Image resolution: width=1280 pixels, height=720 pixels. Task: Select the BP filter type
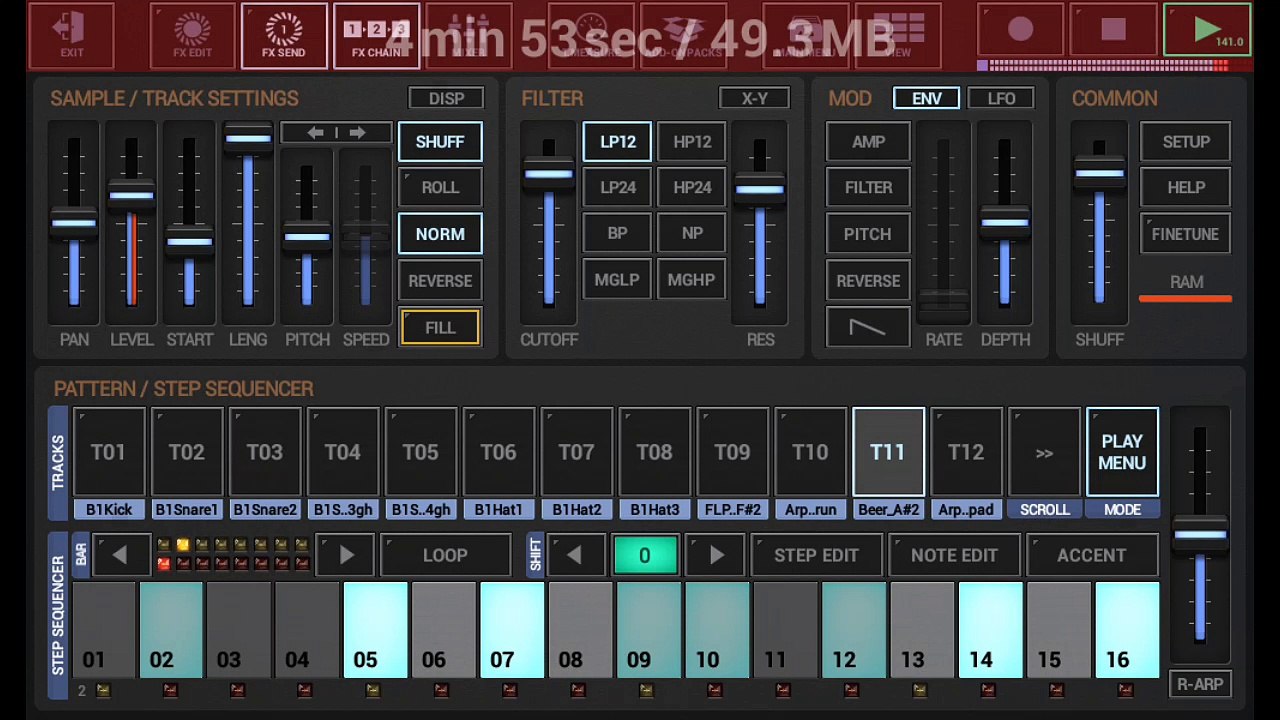(x=617, y=234)
